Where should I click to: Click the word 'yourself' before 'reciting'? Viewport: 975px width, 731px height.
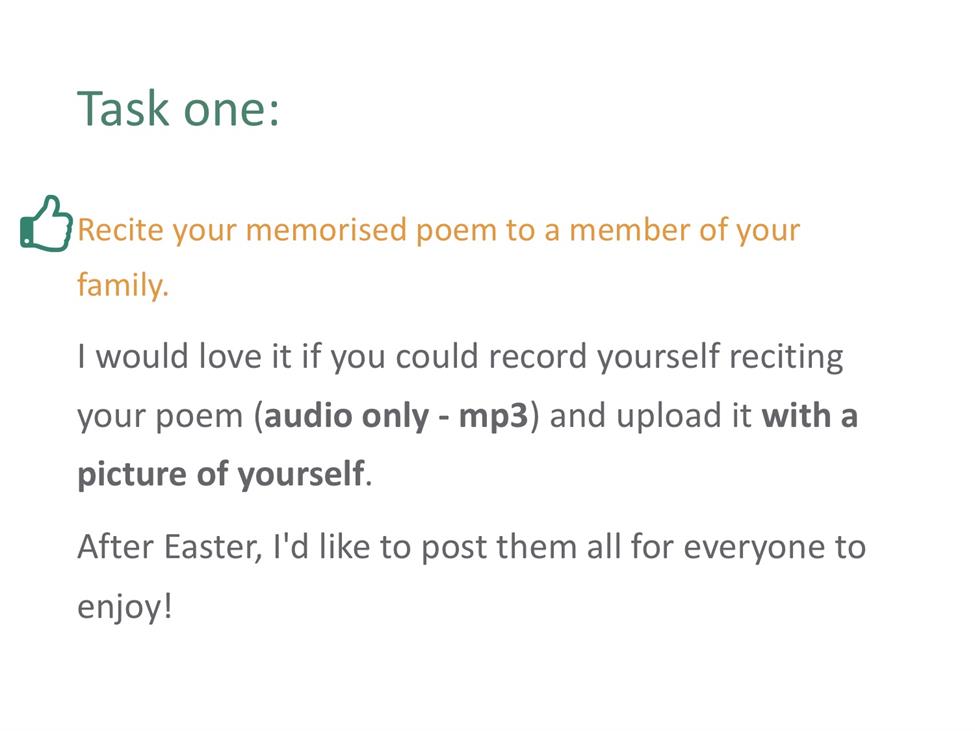point(658,357)
